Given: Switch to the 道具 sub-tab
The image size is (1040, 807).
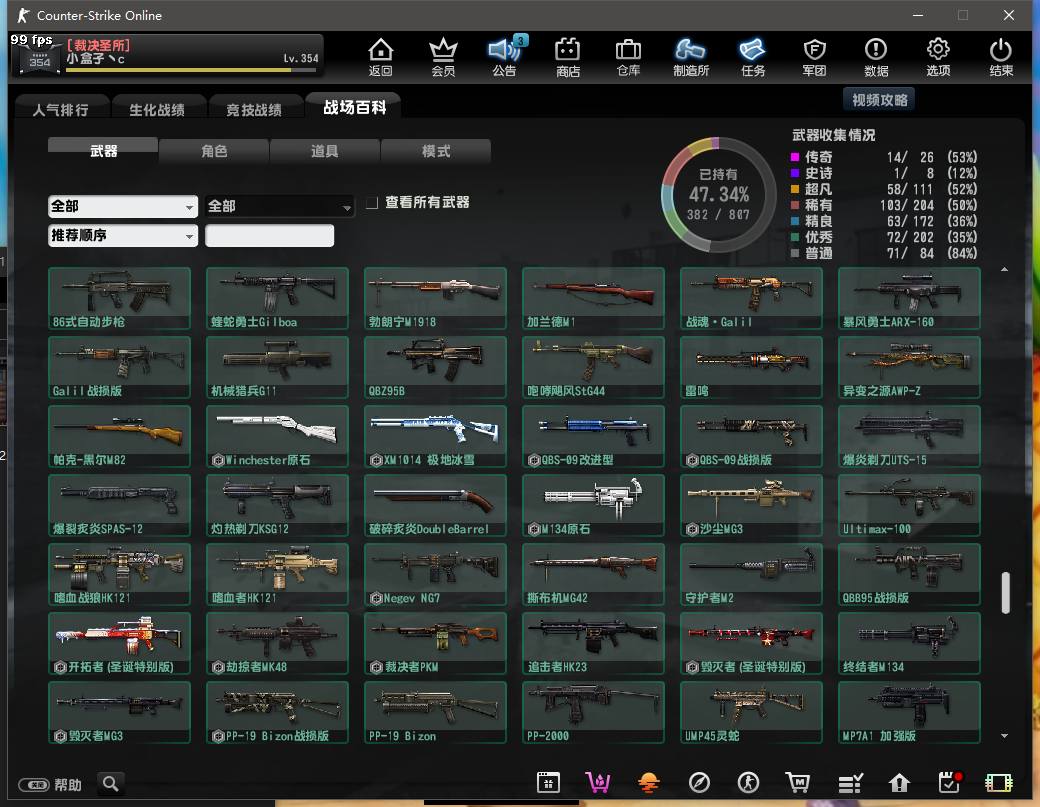Looking at the screenshot, I should (x=325, y=151).
